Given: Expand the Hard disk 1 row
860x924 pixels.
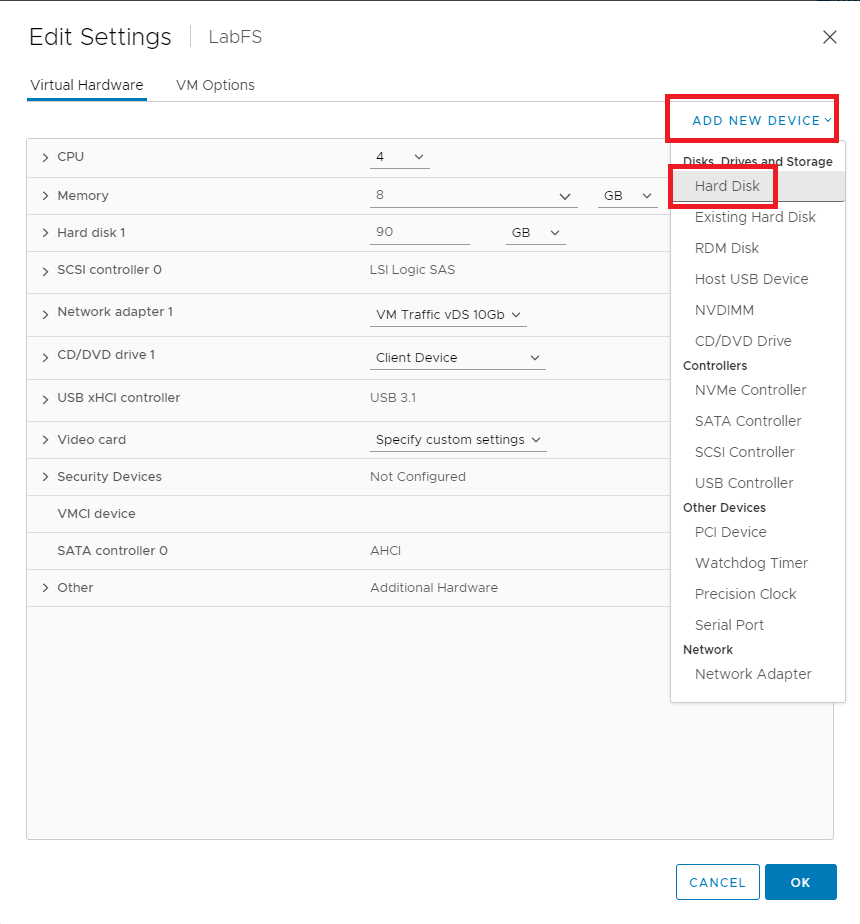Looking at the screenshot, I should tap(45, 233).
